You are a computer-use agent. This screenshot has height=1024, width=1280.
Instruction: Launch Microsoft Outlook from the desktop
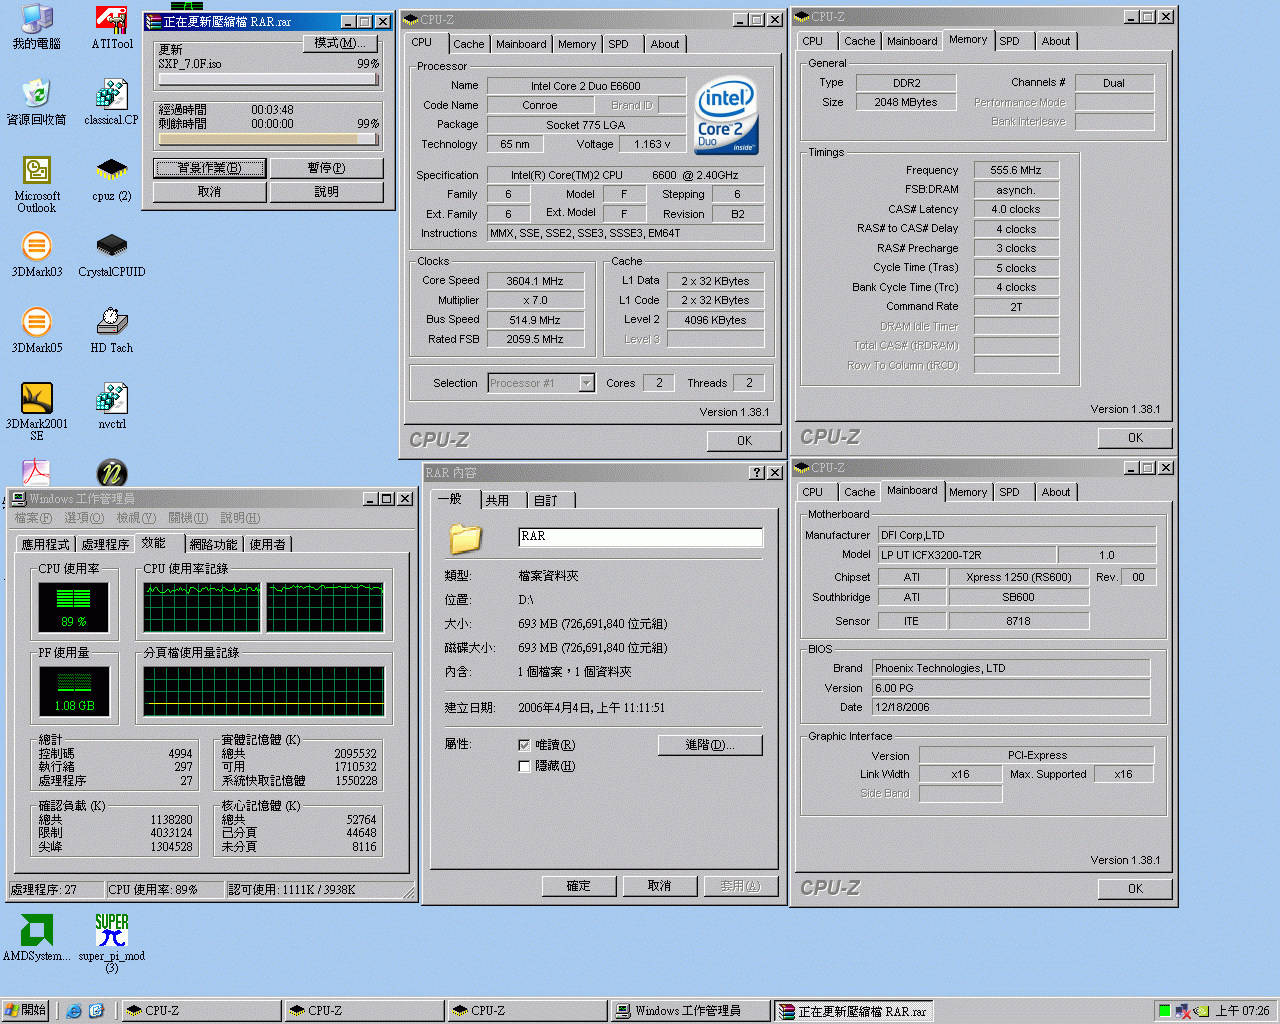click(36, 184)
